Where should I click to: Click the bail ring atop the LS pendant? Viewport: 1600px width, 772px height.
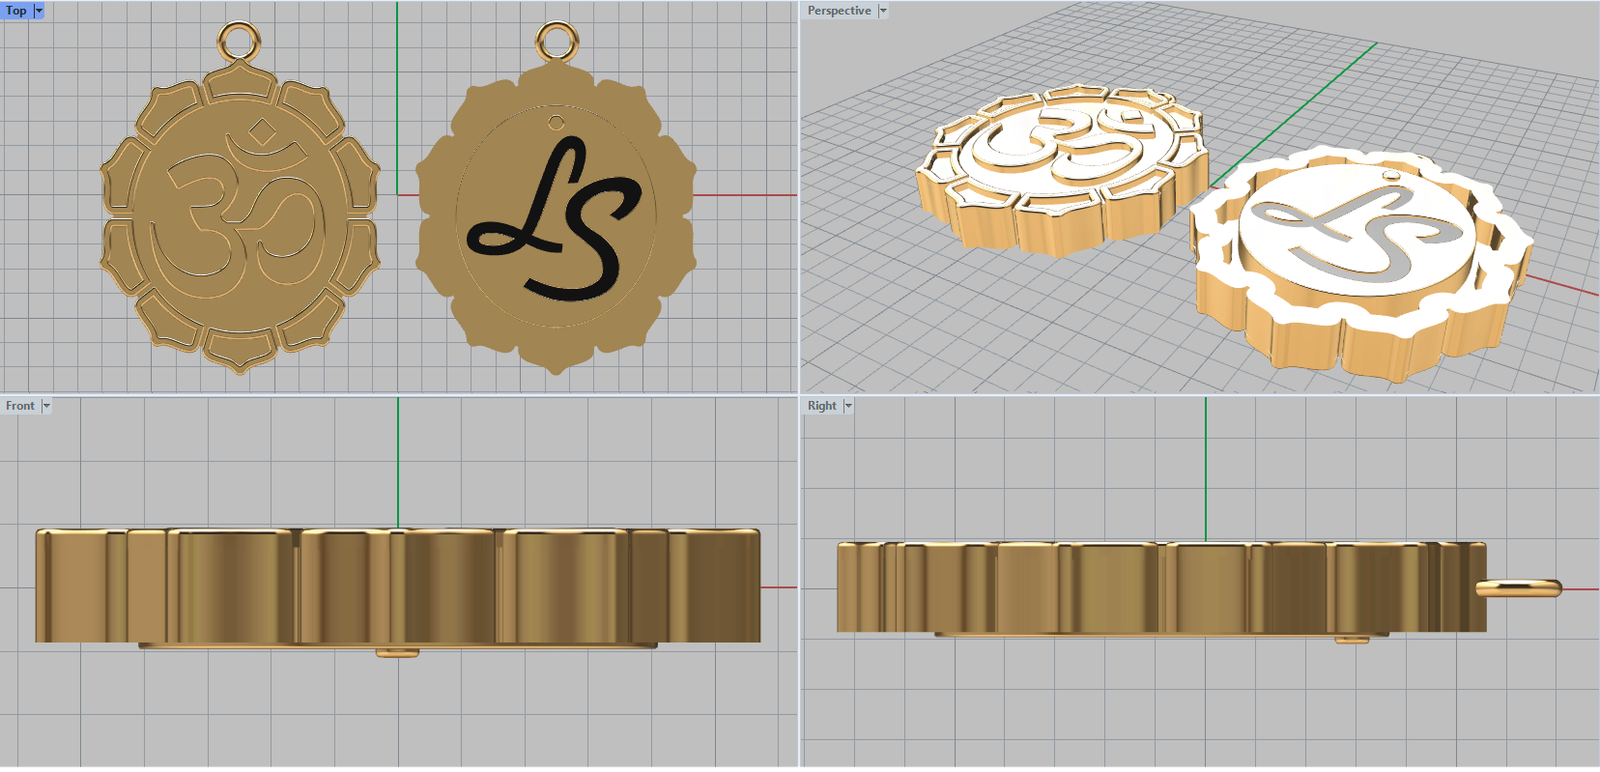(556, 41)
